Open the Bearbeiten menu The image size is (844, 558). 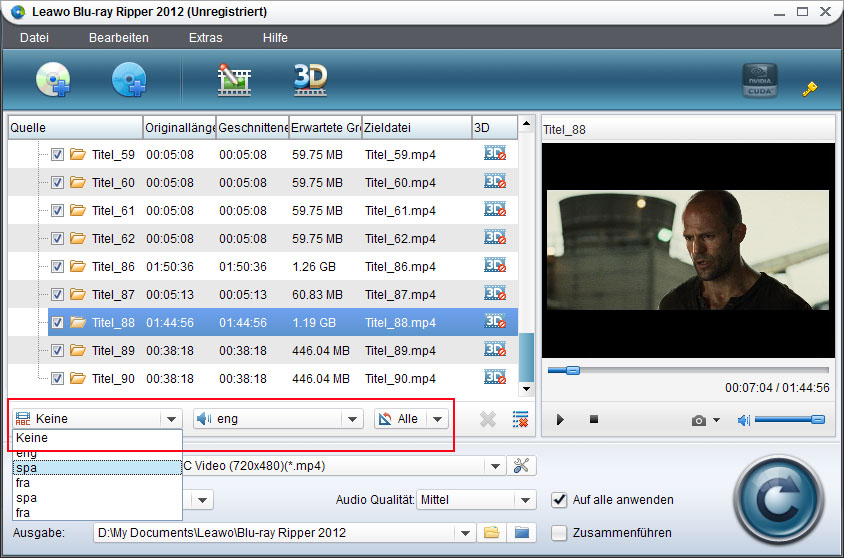pyautogui.click(x=118, y=38)
